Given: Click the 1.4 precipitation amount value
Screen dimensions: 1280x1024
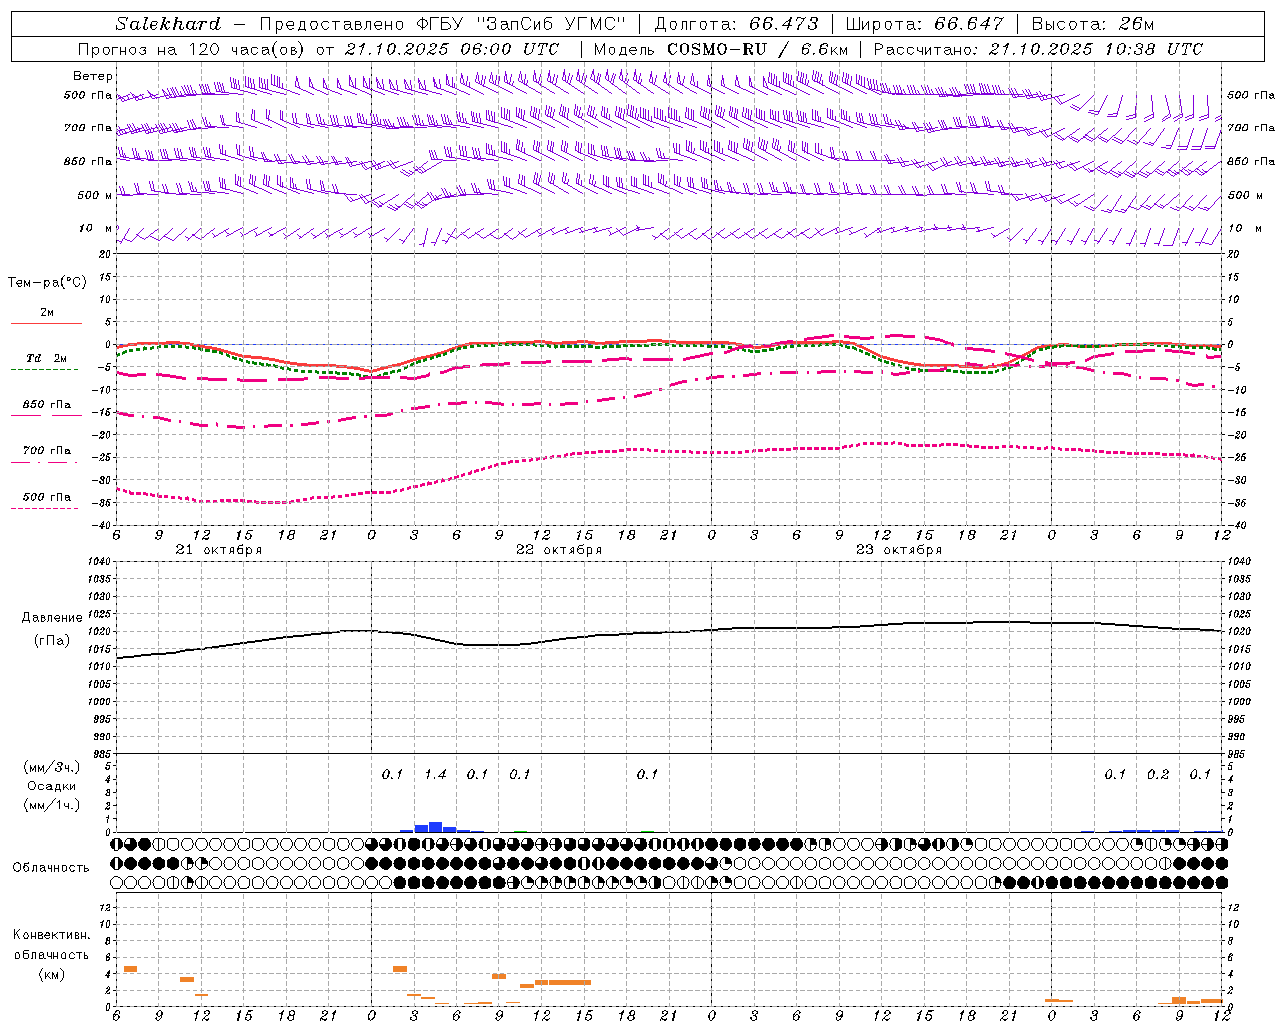Looking at the screenshot, I should point(435,774).
